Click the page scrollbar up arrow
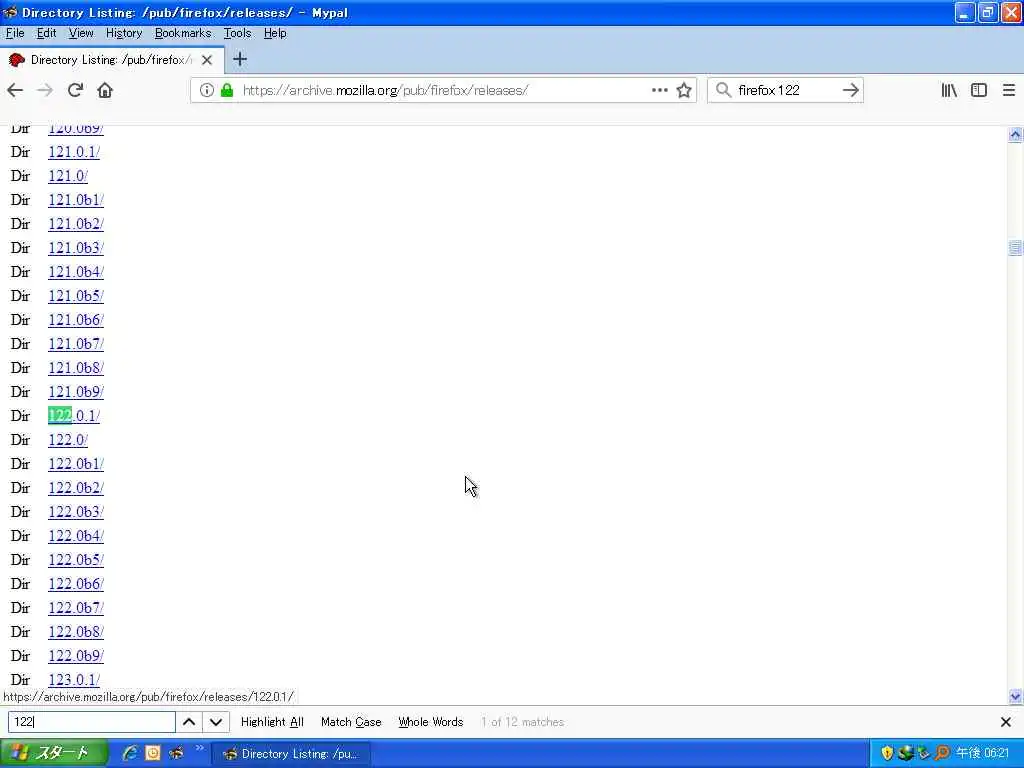This screenshot has width=1024, height=768. (x=1015, y=135)
